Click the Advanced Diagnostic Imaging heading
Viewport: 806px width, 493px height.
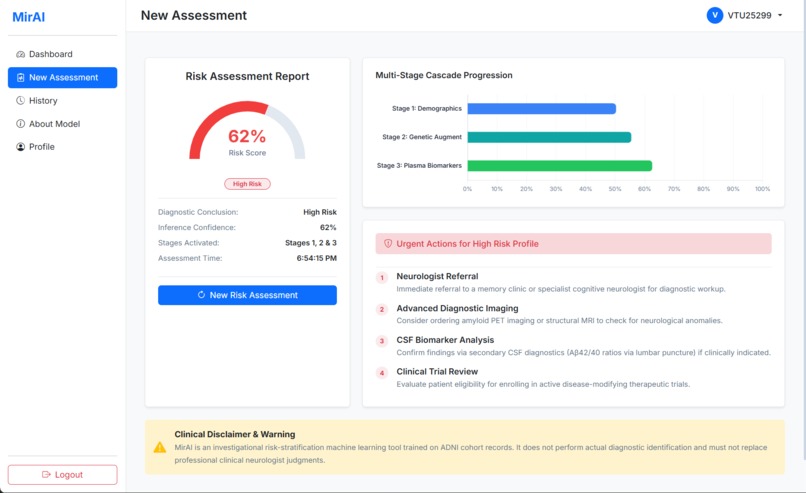point(457,308)
